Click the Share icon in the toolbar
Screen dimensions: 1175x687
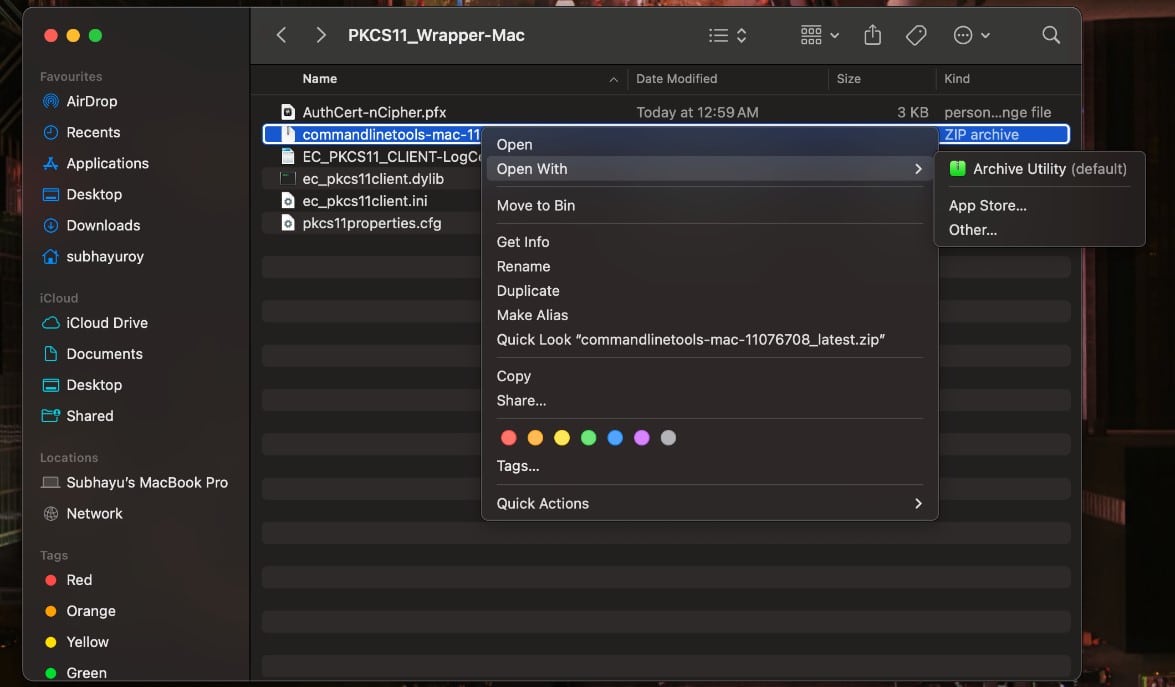coord(872,35)
